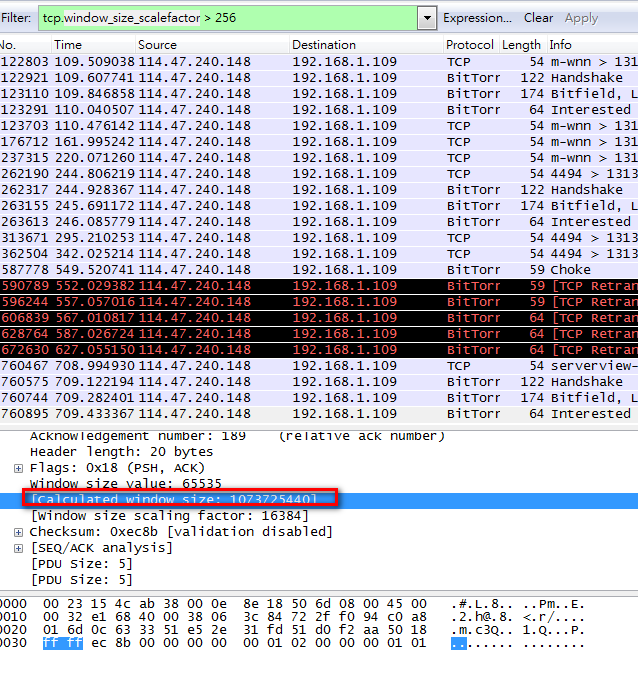Click Header length: 20 bytes line
The height and width of the screenshot is (678, 638).
click(122, 452)
